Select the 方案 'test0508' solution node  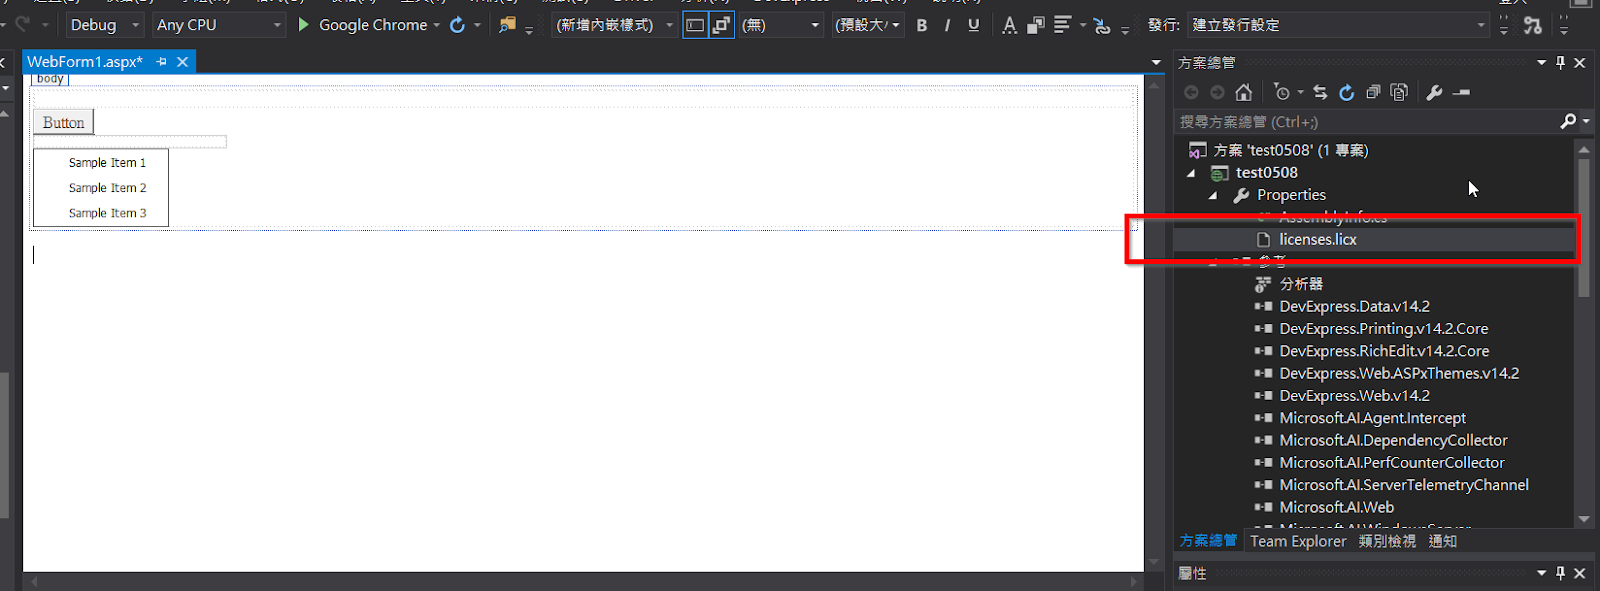point(1290,150)
